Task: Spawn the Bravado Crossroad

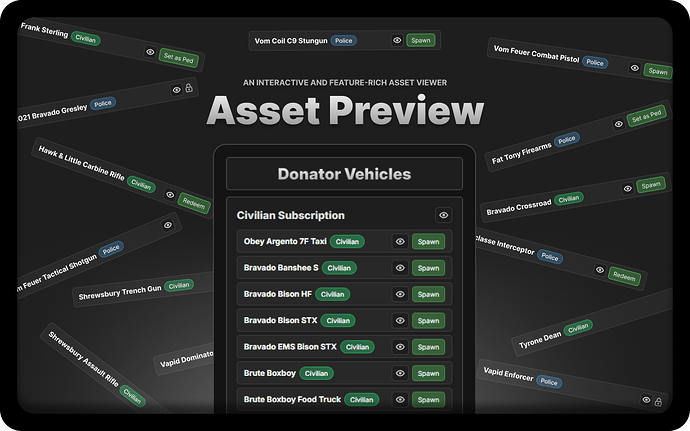Action: [651, 185]
